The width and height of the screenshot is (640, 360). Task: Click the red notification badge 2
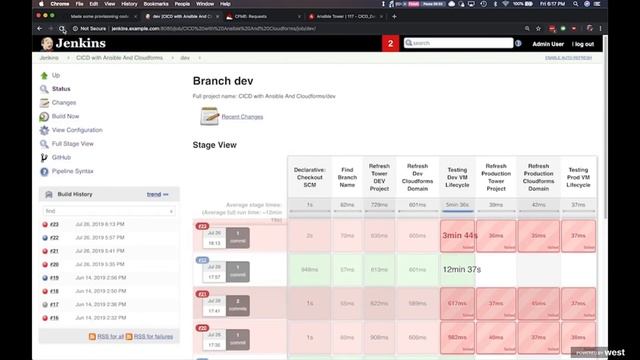[x=390, y=43]
